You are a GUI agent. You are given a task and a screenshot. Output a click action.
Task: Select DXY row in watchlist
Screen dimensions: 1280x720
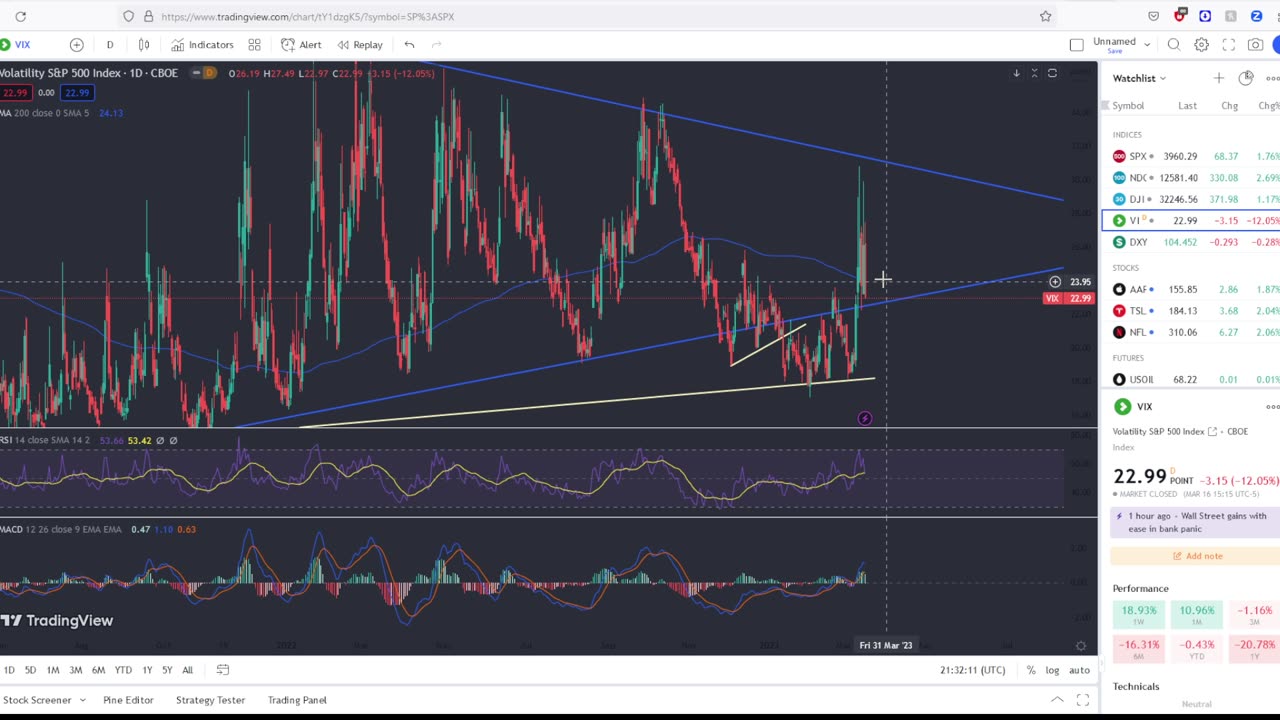pyautogui.click(x=1191, y=242)
